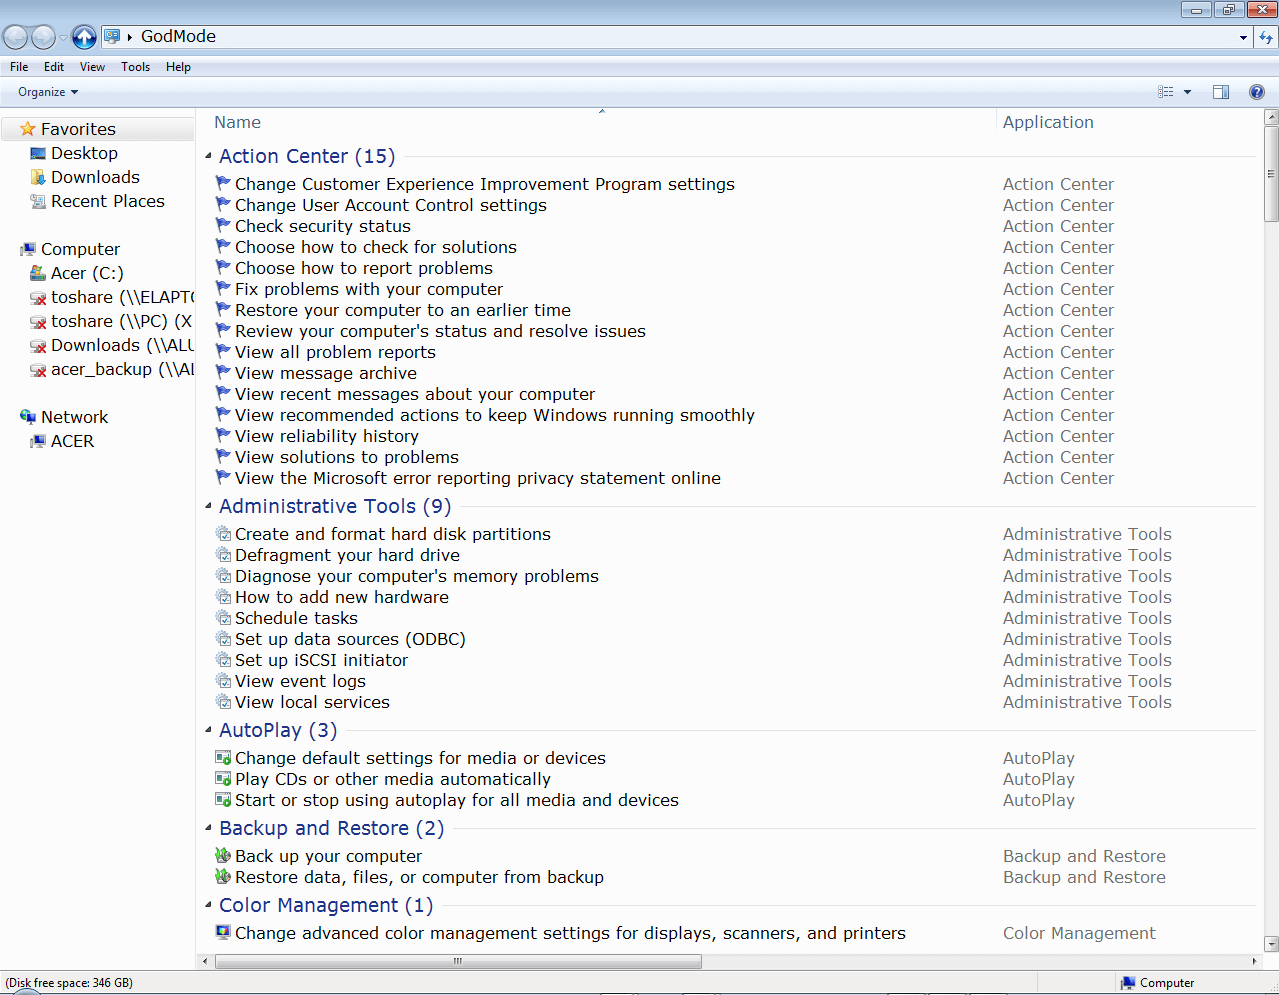Open the View menu
Screen dimensions: 1279x995
click(x=92, y=67)
